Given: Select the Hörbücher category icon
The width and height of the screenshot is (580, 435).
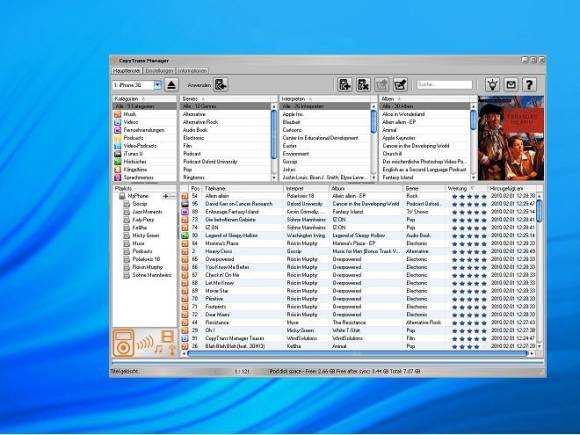Looking at the screenshot, I should (x=118, y=162).
